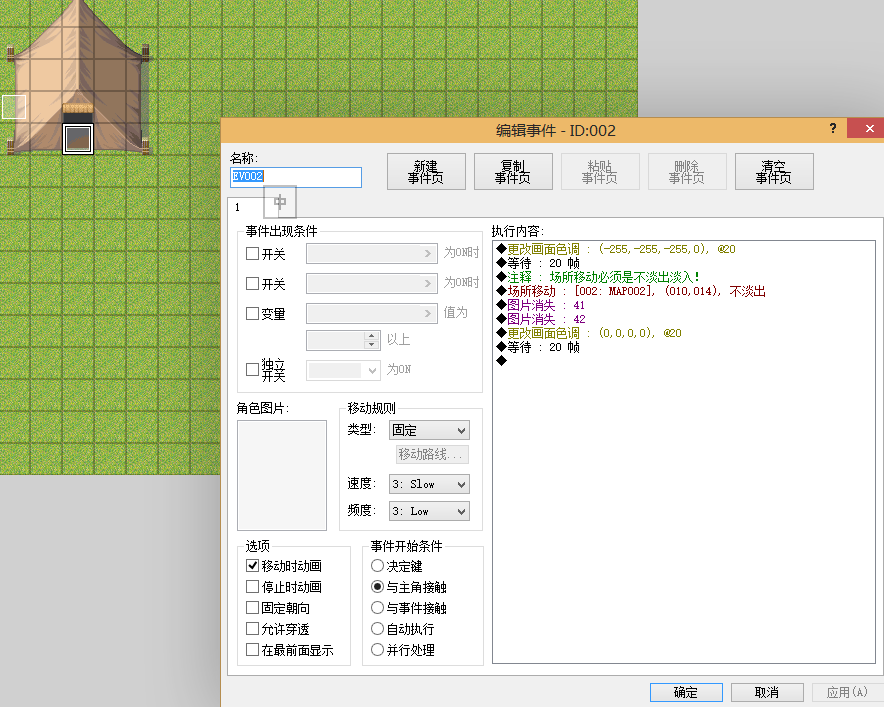Click the 名称 name input field
Screen dimensions: 884x707
[296, 177]
